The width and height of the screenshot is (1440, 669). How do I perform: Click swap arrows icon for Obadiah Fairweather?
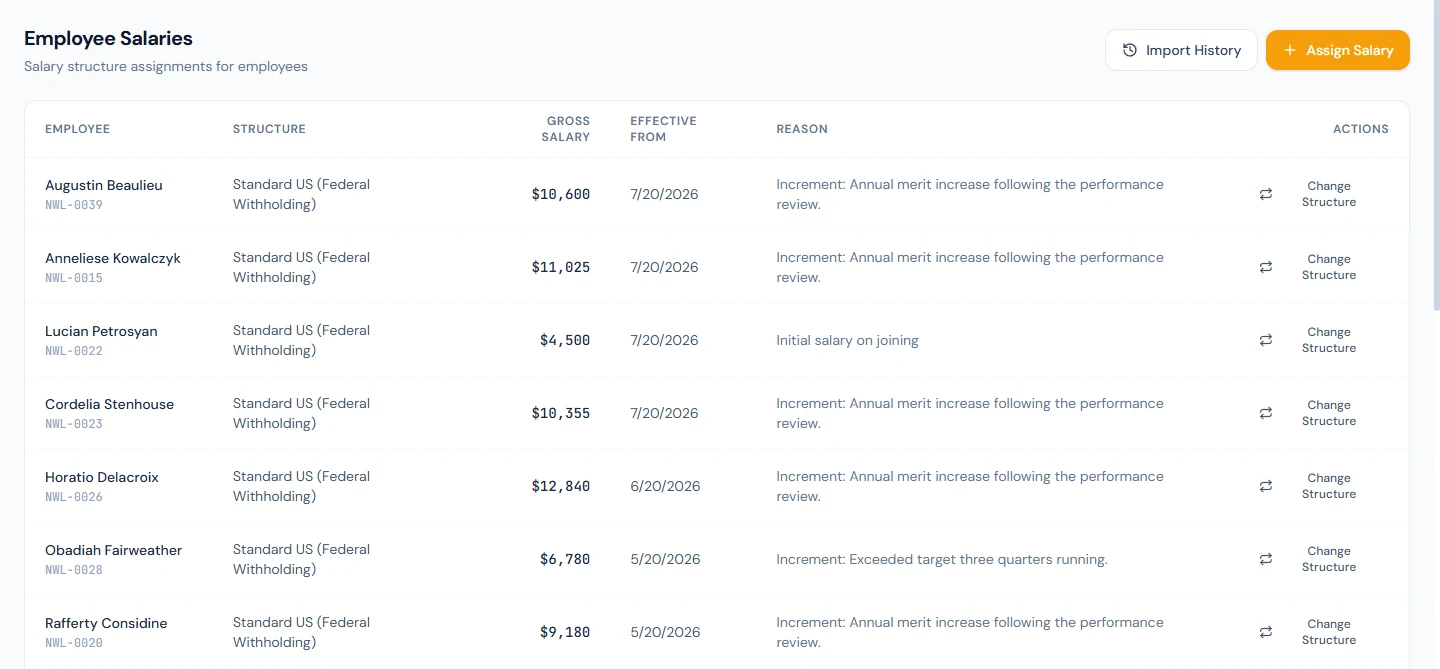click(x=1266, y=559)
